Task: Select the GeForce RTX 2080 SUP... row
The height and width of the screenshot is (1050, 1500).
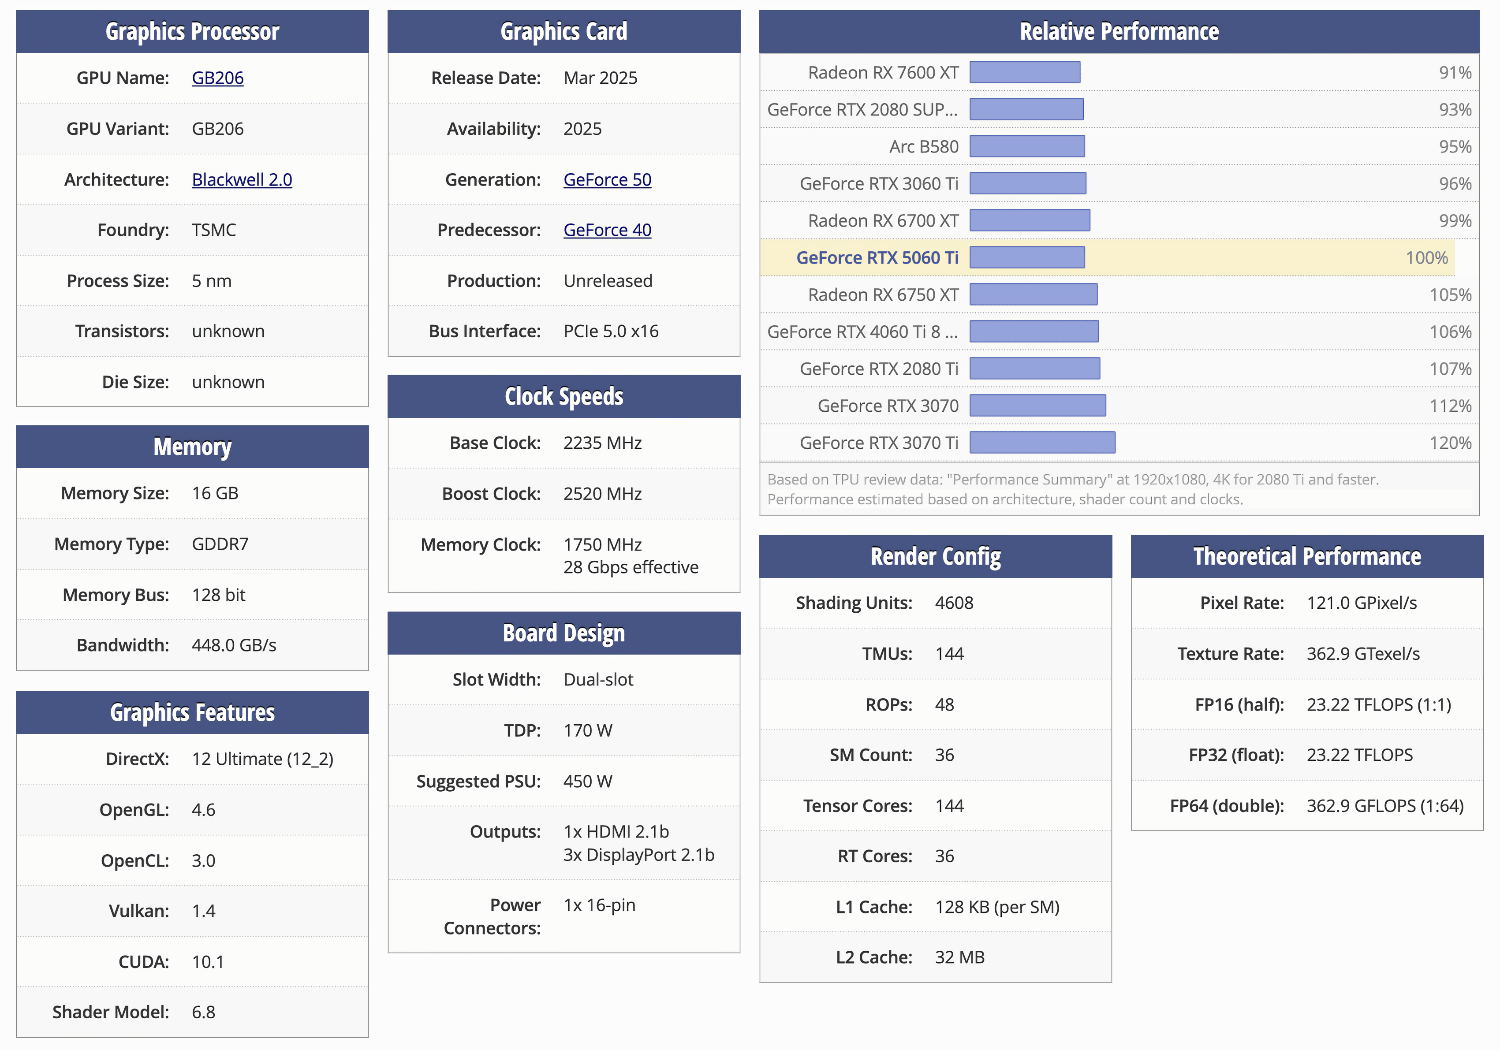Action: (1119, 109)
